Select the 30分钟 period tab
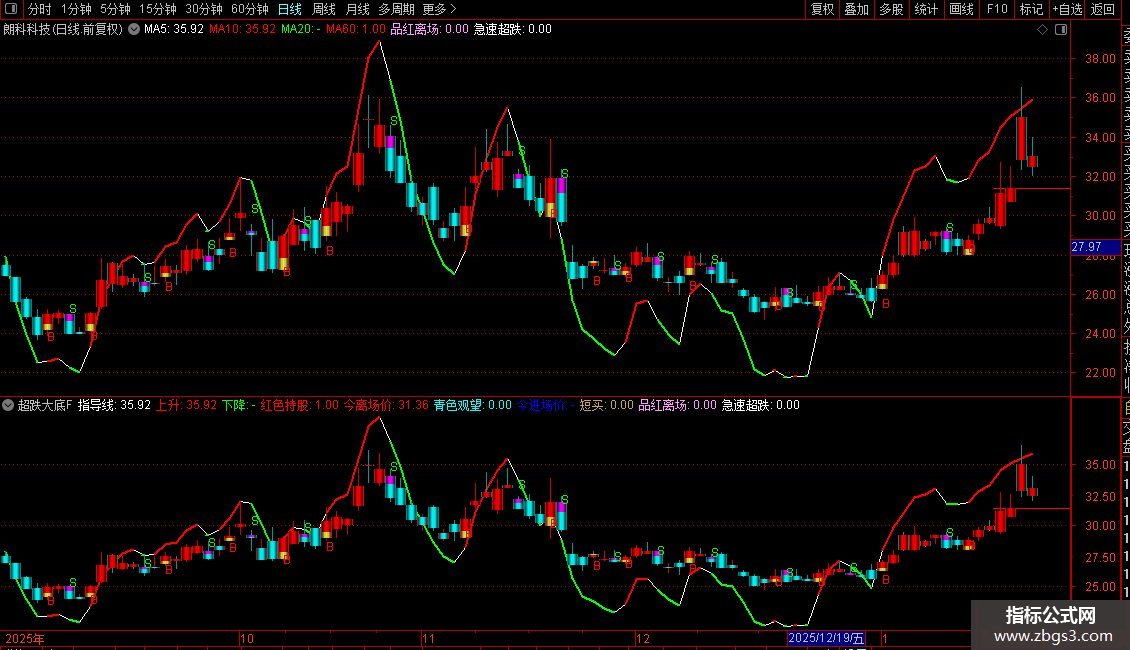The image size is (1130, 650). [x=204, y=9]
